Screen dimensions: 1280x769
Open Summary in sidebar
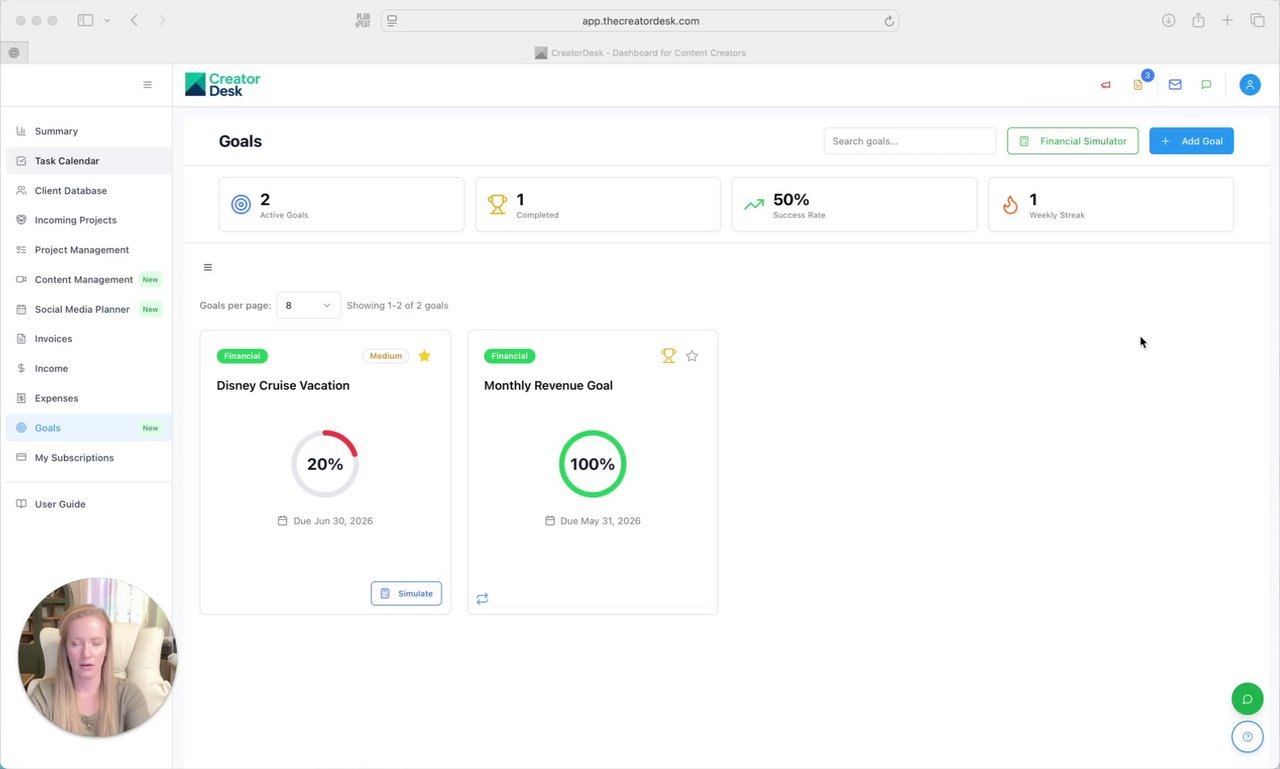click(87, 131)
